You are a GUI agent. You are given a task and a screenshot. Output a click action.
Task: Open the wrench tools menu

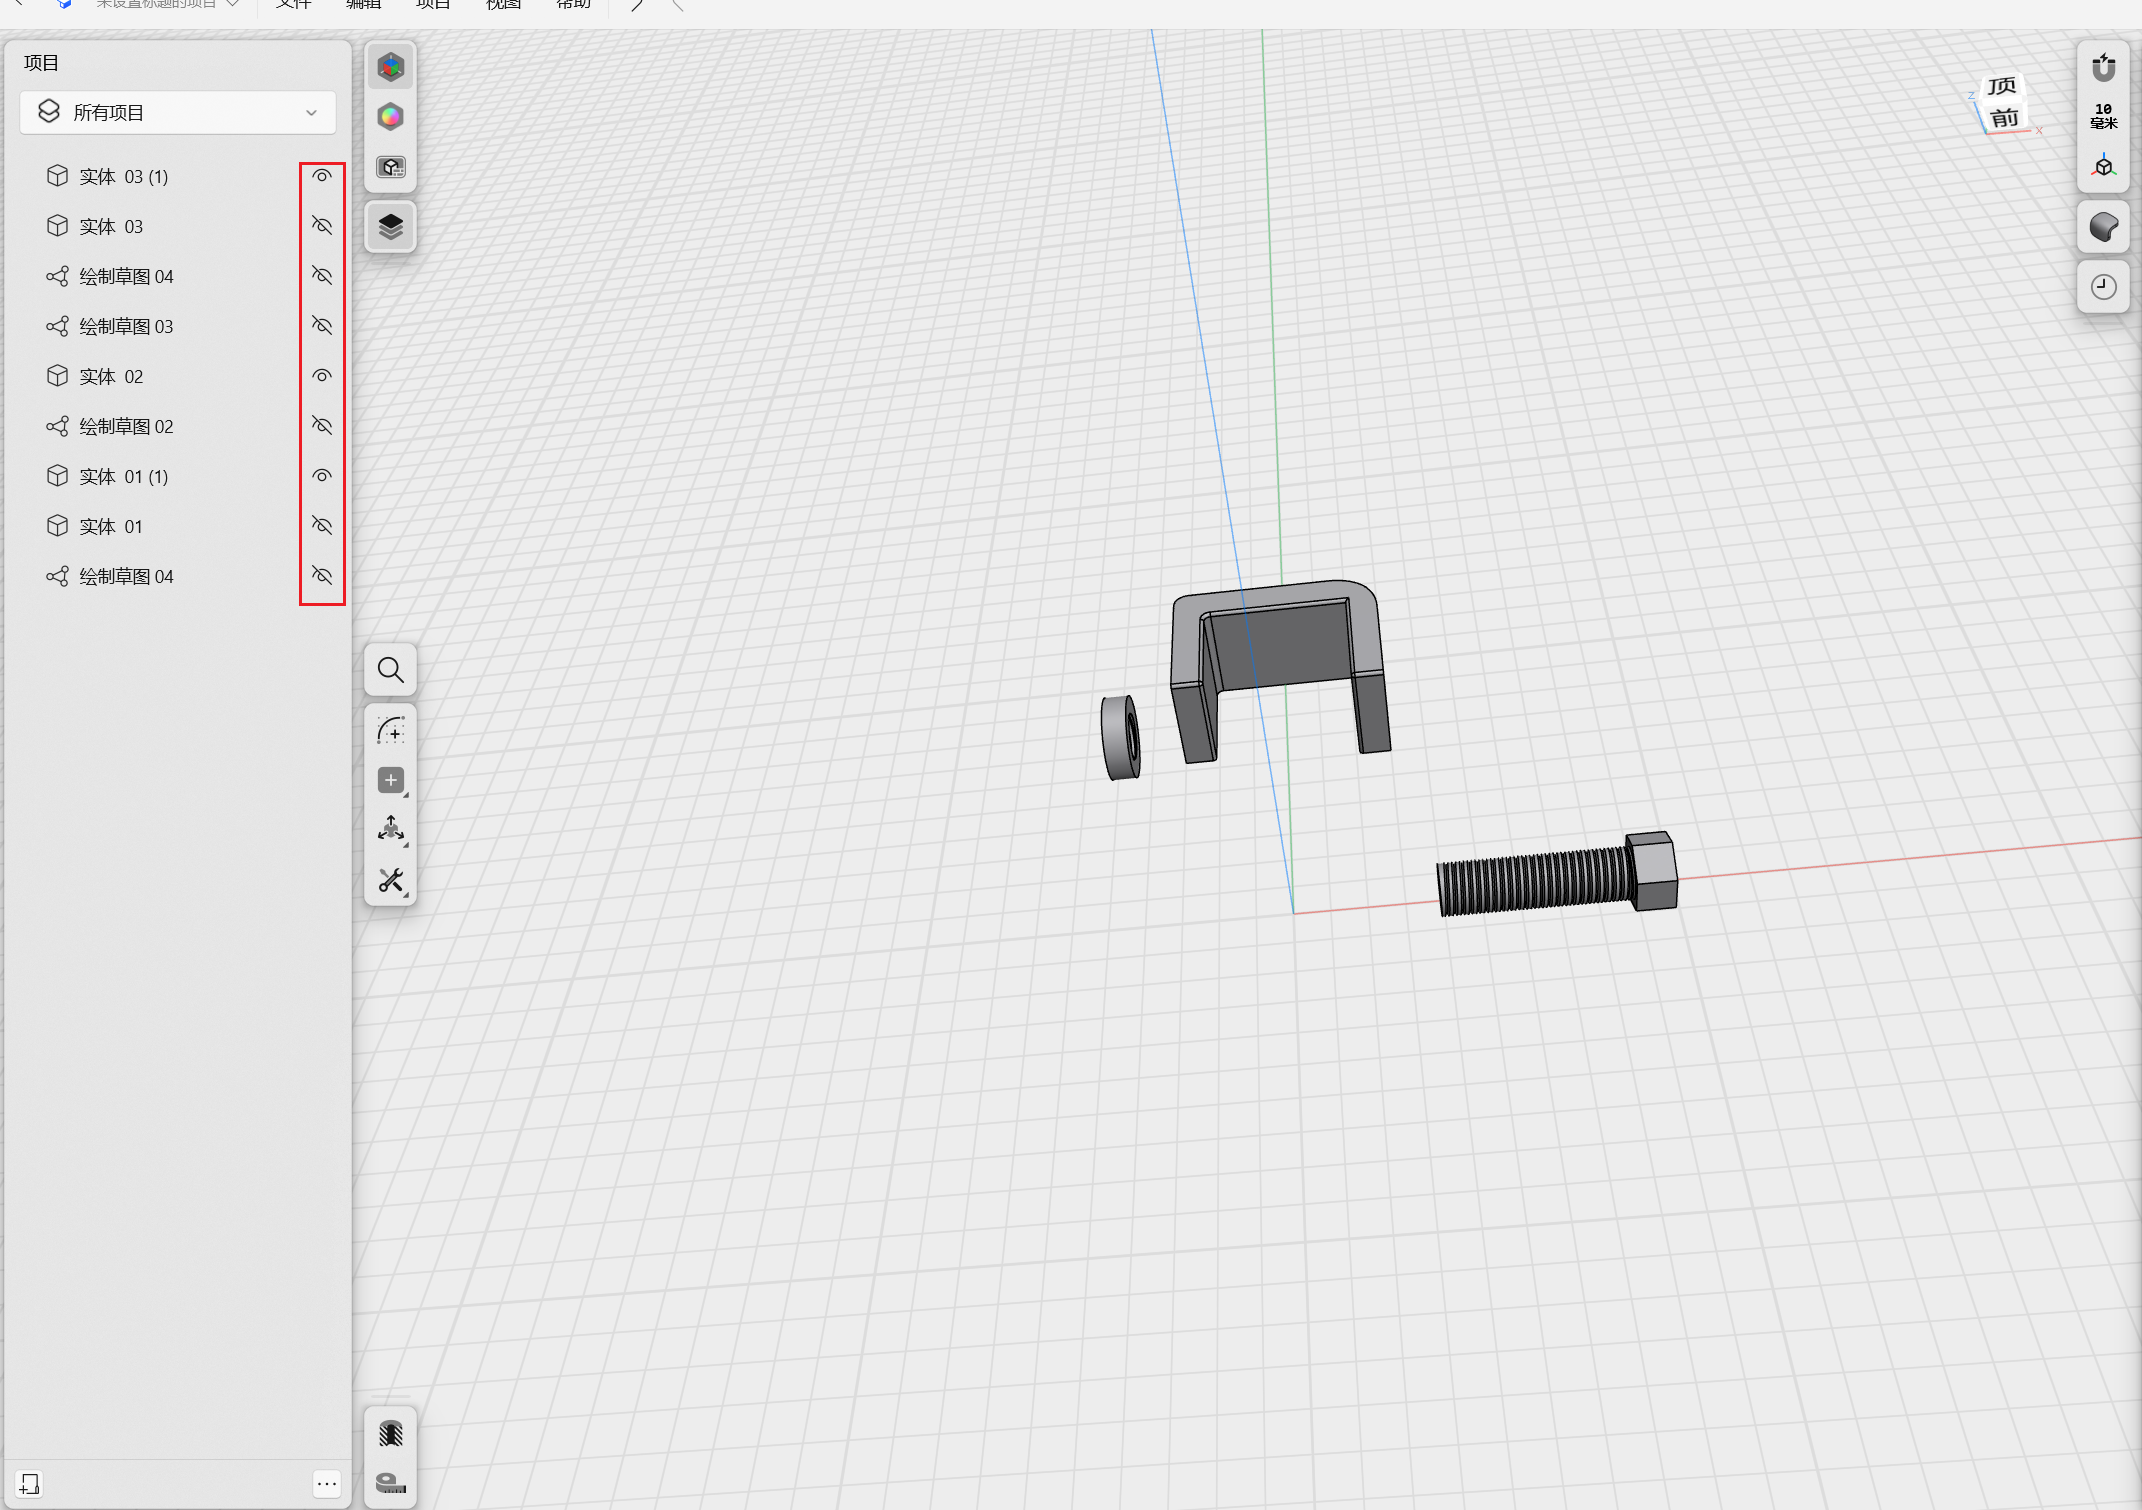[x=390, y=880]
